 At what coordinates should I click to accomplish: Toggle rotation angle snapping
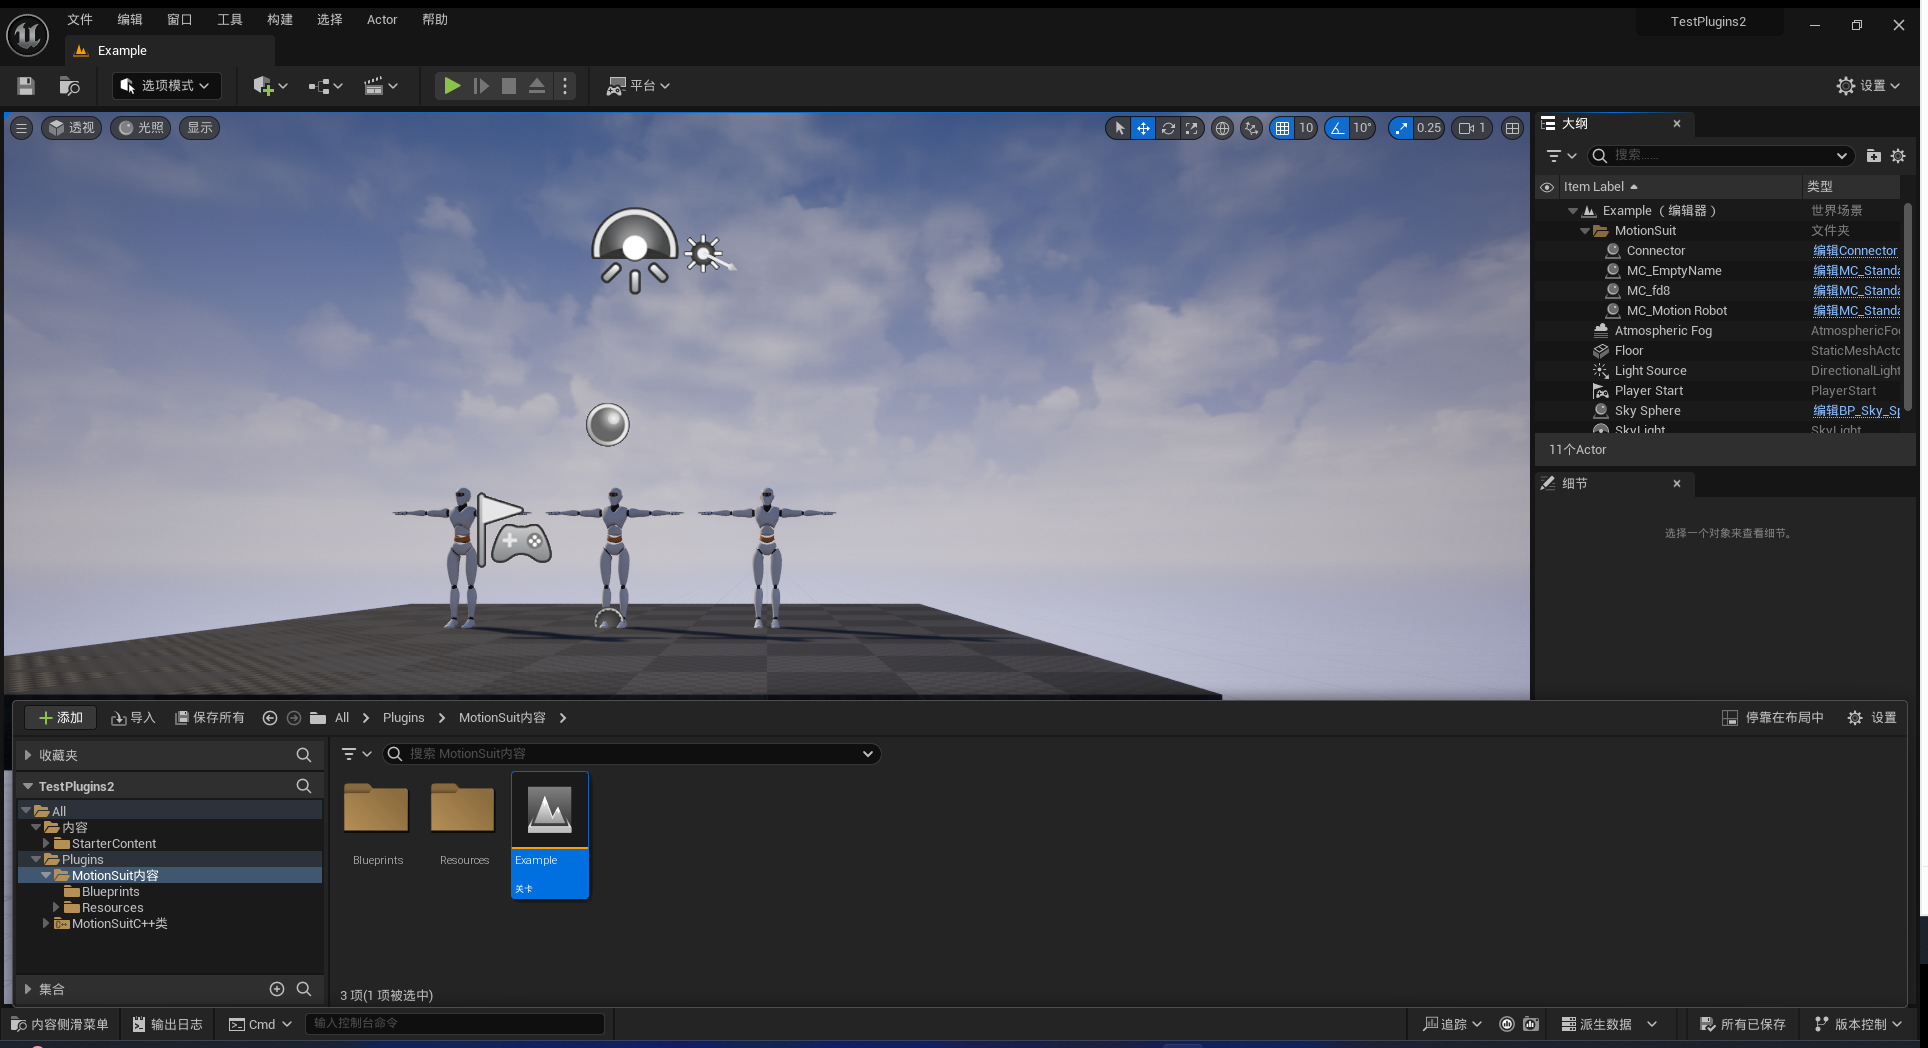tap(1337, 128)
